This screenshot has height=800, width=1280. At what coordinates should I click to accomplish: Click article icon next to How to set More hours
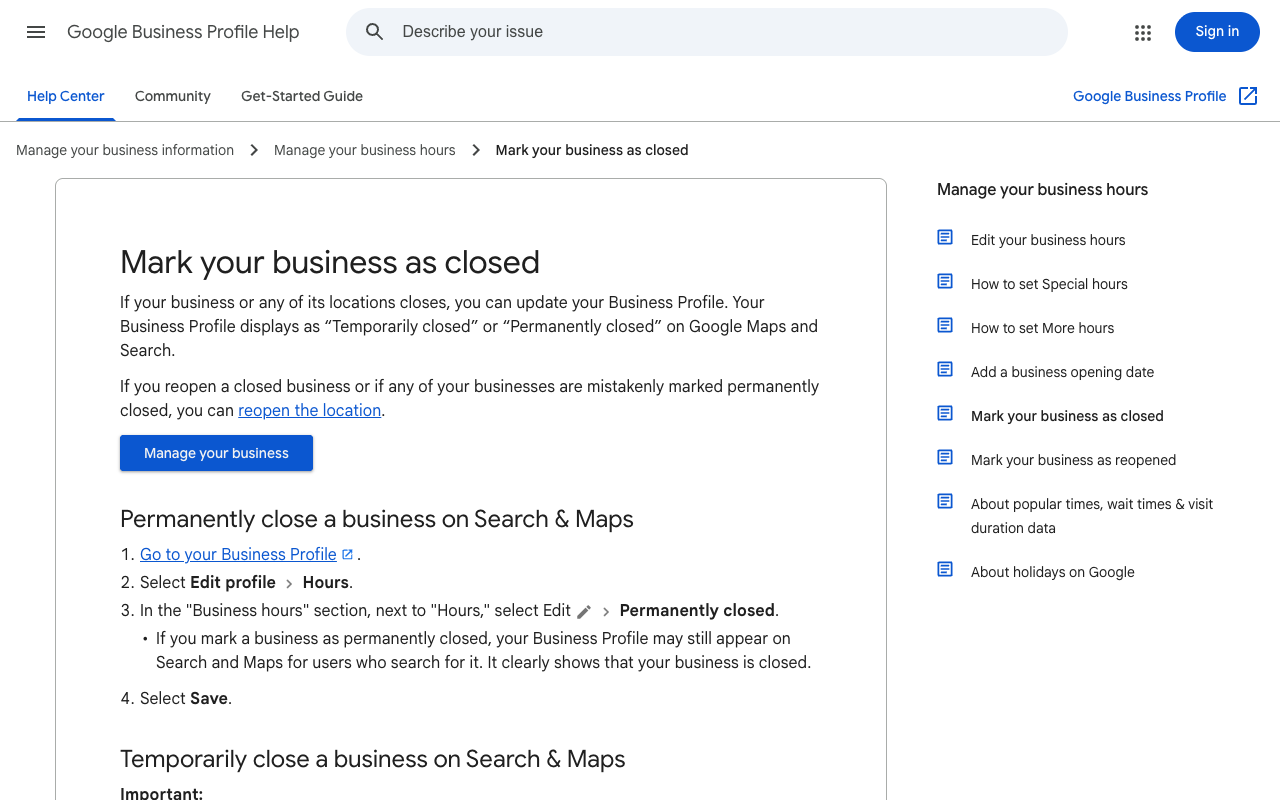click(x=945, y=325)
